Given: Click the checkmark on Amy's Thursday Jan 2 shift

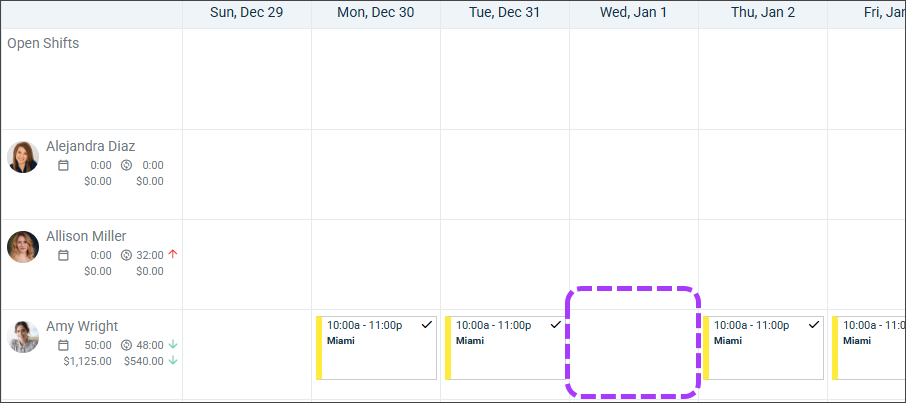Looking at the screenshot, I should click(814, 324).
